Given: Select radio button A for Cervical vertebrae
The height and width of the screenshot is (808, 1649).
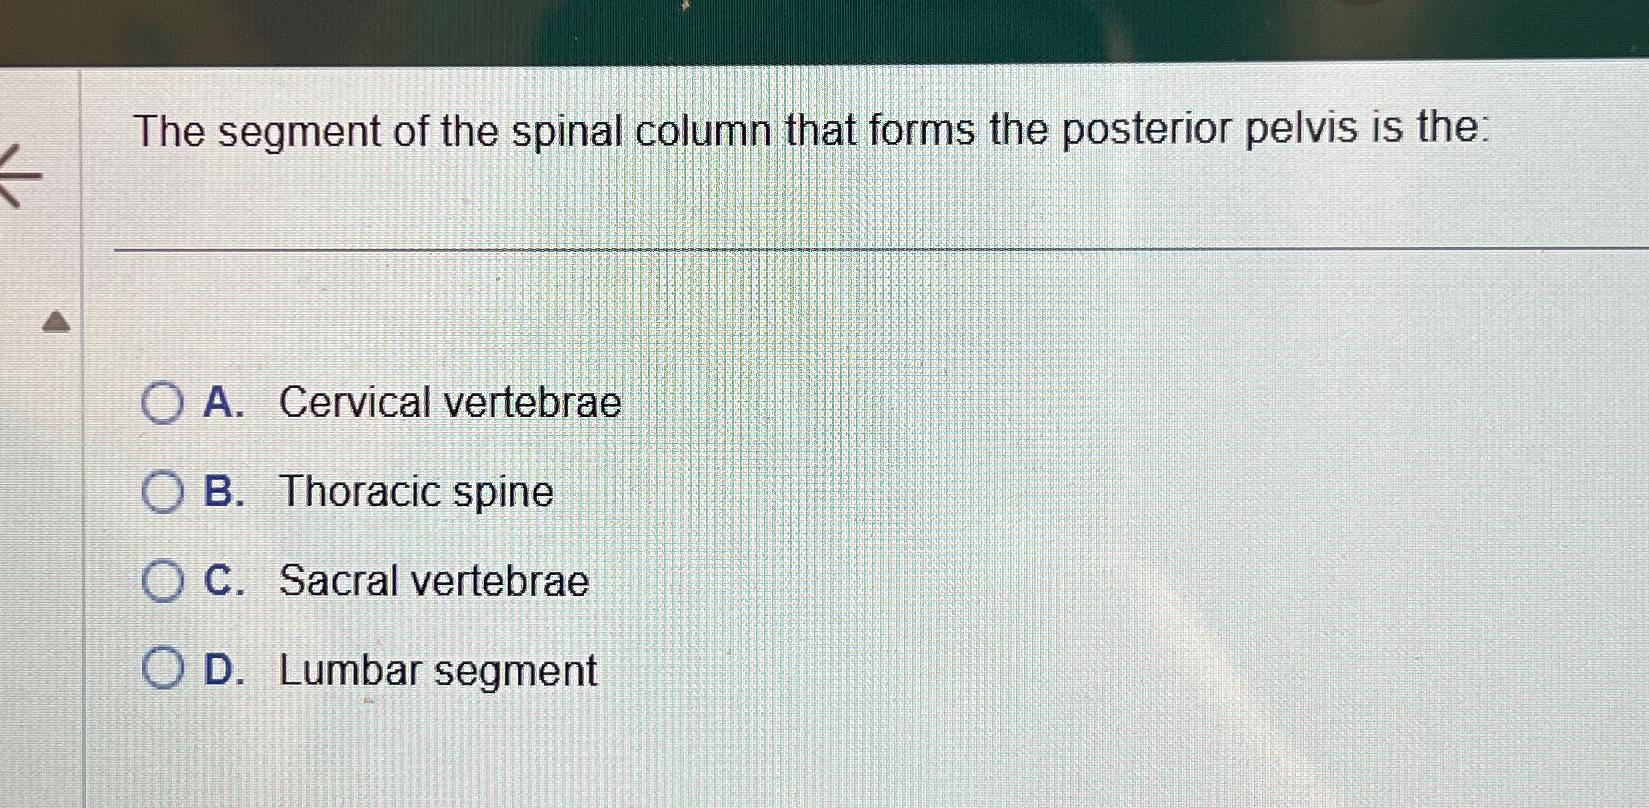Looking at the screenshot, I should 161,403.
